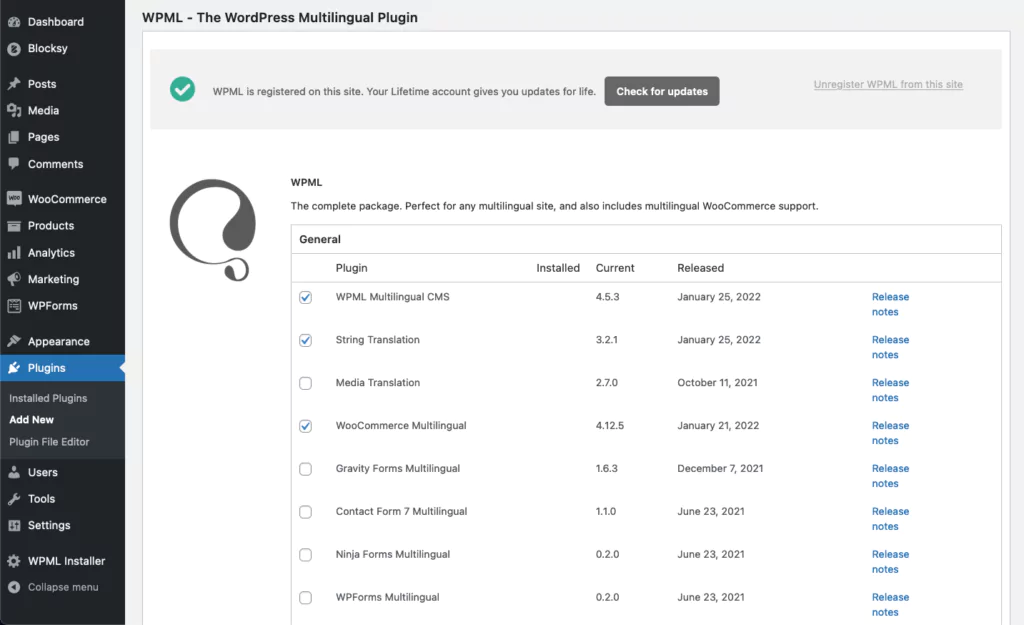This screenshot has width=1024, height=625.
Task: Check the WPForms Multilingual checkbox
Action: tap(305, 598)
